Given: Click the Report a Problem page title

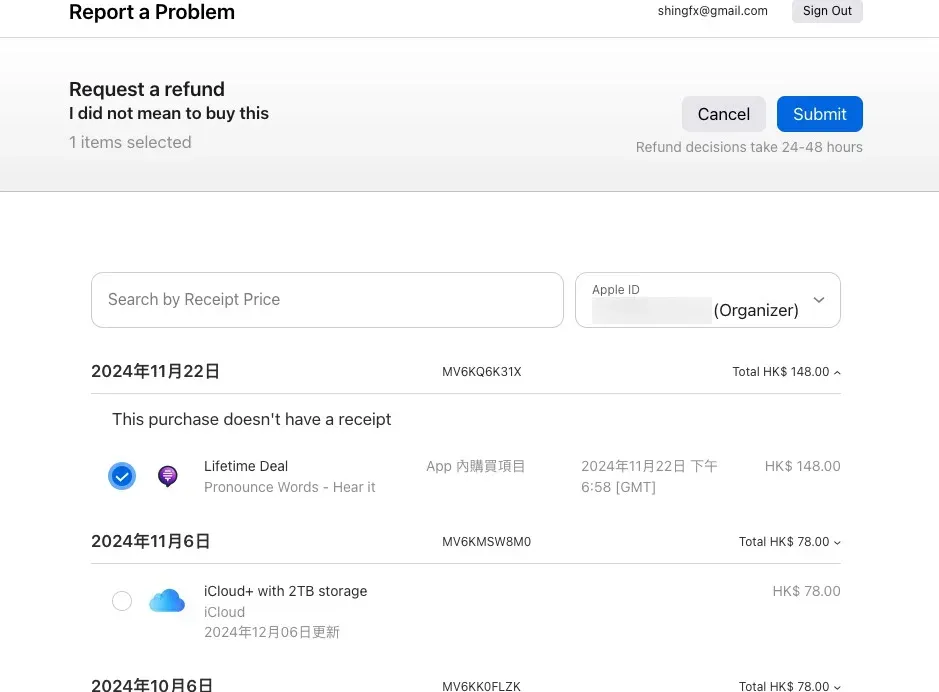Looking at the screenshot, I should point(152,12).
